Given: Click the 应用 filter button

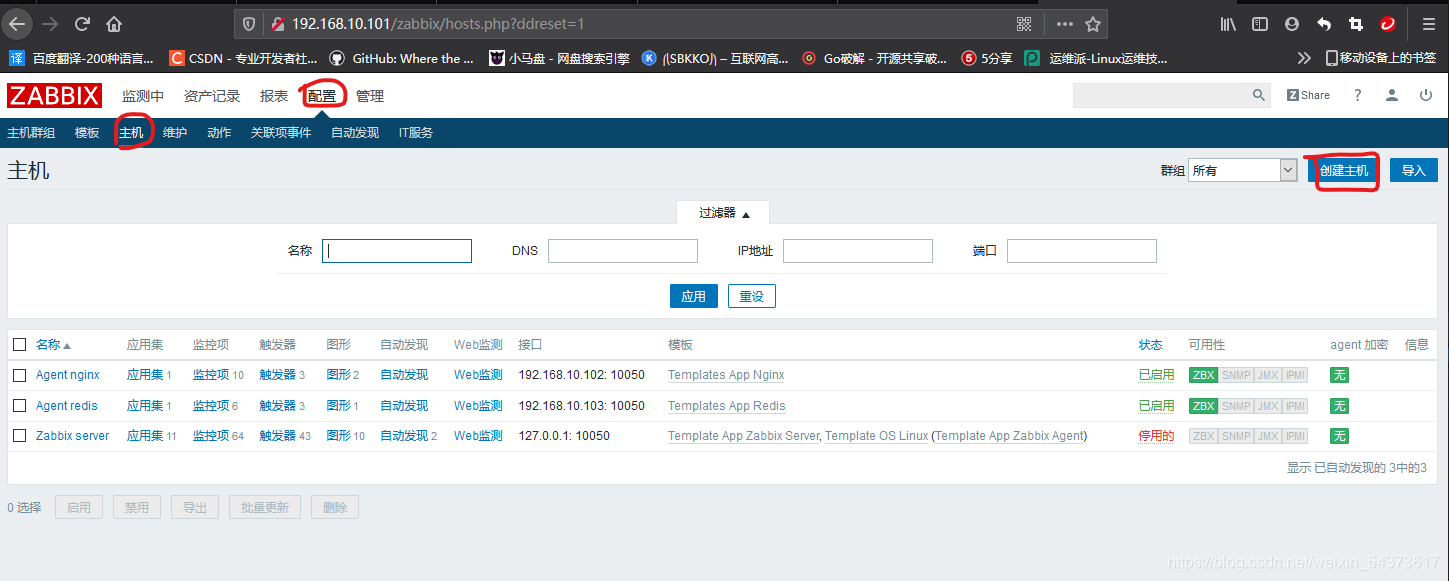Looking at the screenshot, I should coord(694,296).
